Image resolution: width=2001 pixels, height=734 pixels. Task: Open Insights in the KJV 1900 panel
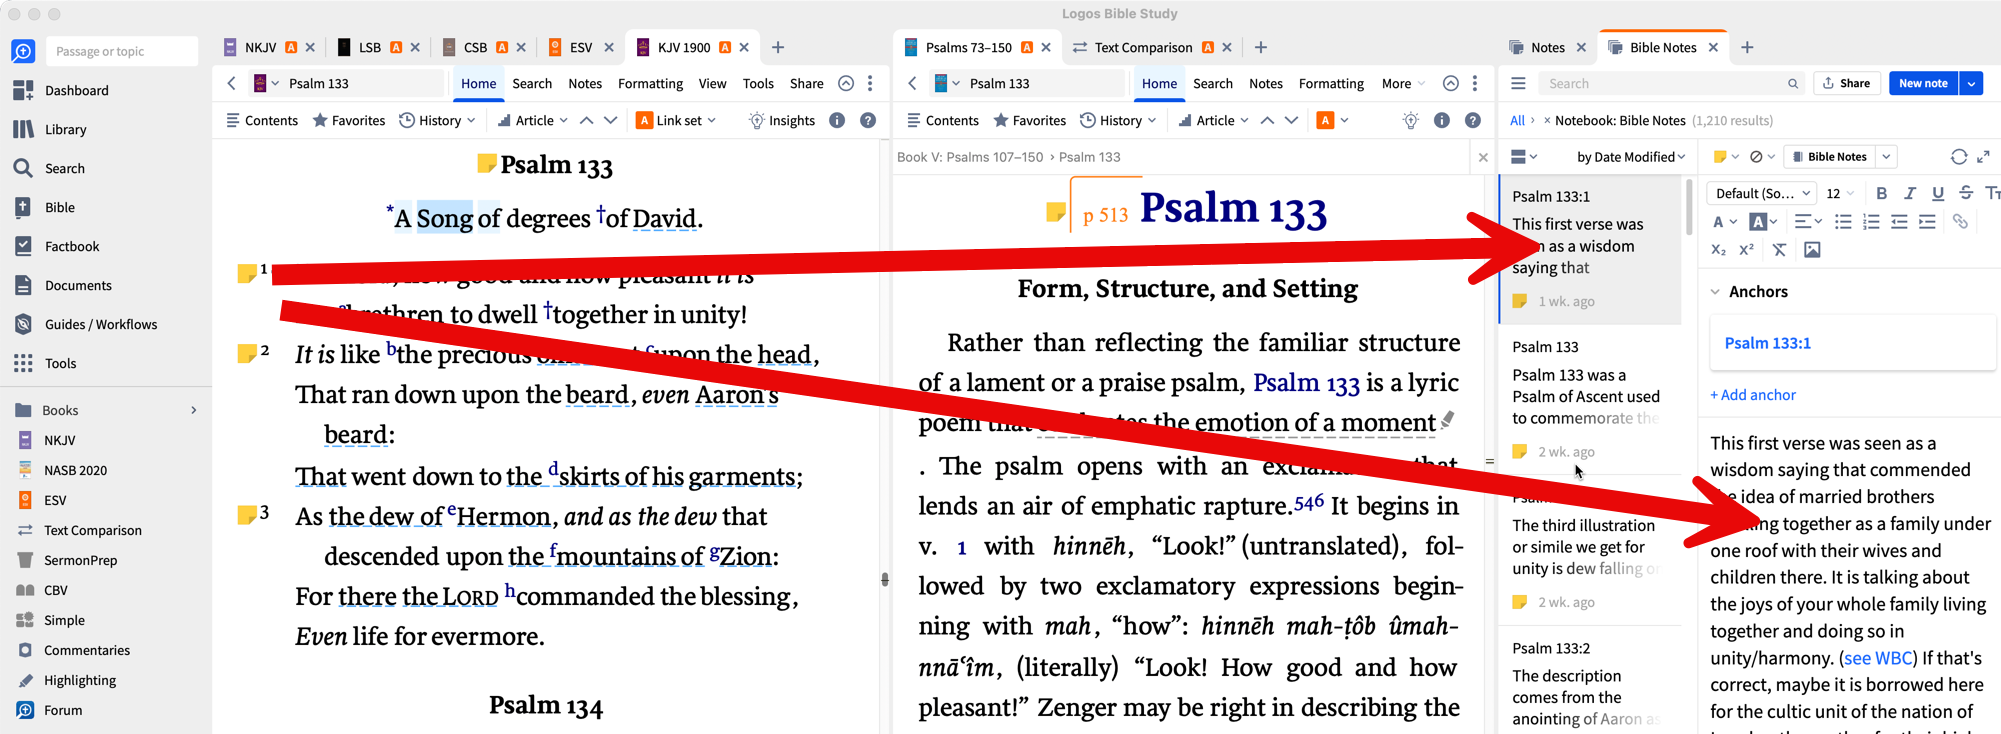[x=781, y=121]
